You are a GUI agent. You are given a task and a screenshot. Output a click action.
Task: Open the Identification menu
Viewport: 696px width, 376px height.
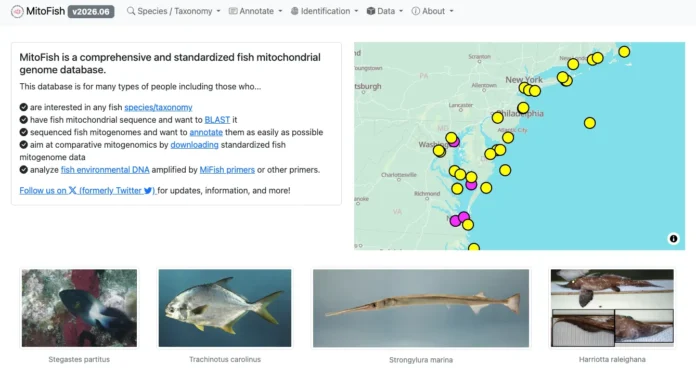(x=324, y=11)
